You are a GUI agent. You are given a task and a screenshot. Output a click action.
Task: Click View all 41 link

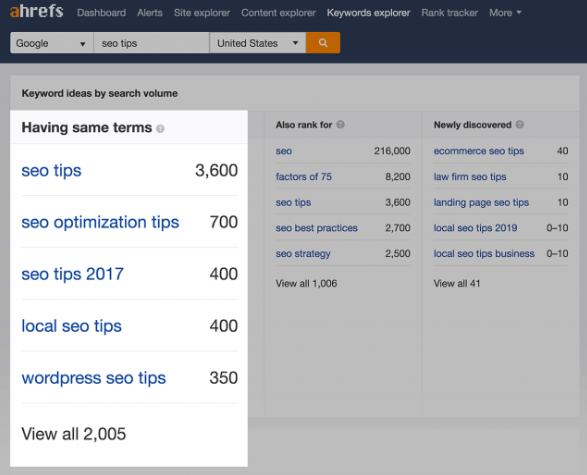click(457, 283)
